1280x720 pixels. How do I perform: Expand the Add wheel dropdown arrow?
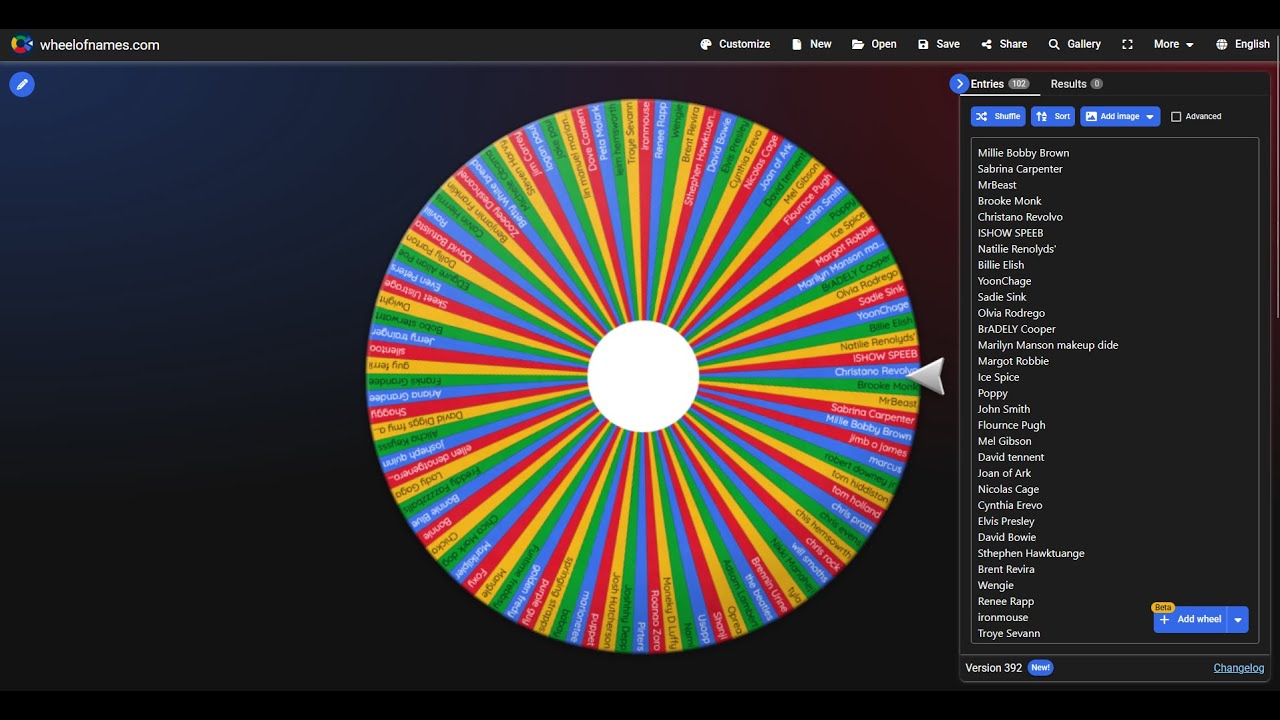tap(1238, 619)
